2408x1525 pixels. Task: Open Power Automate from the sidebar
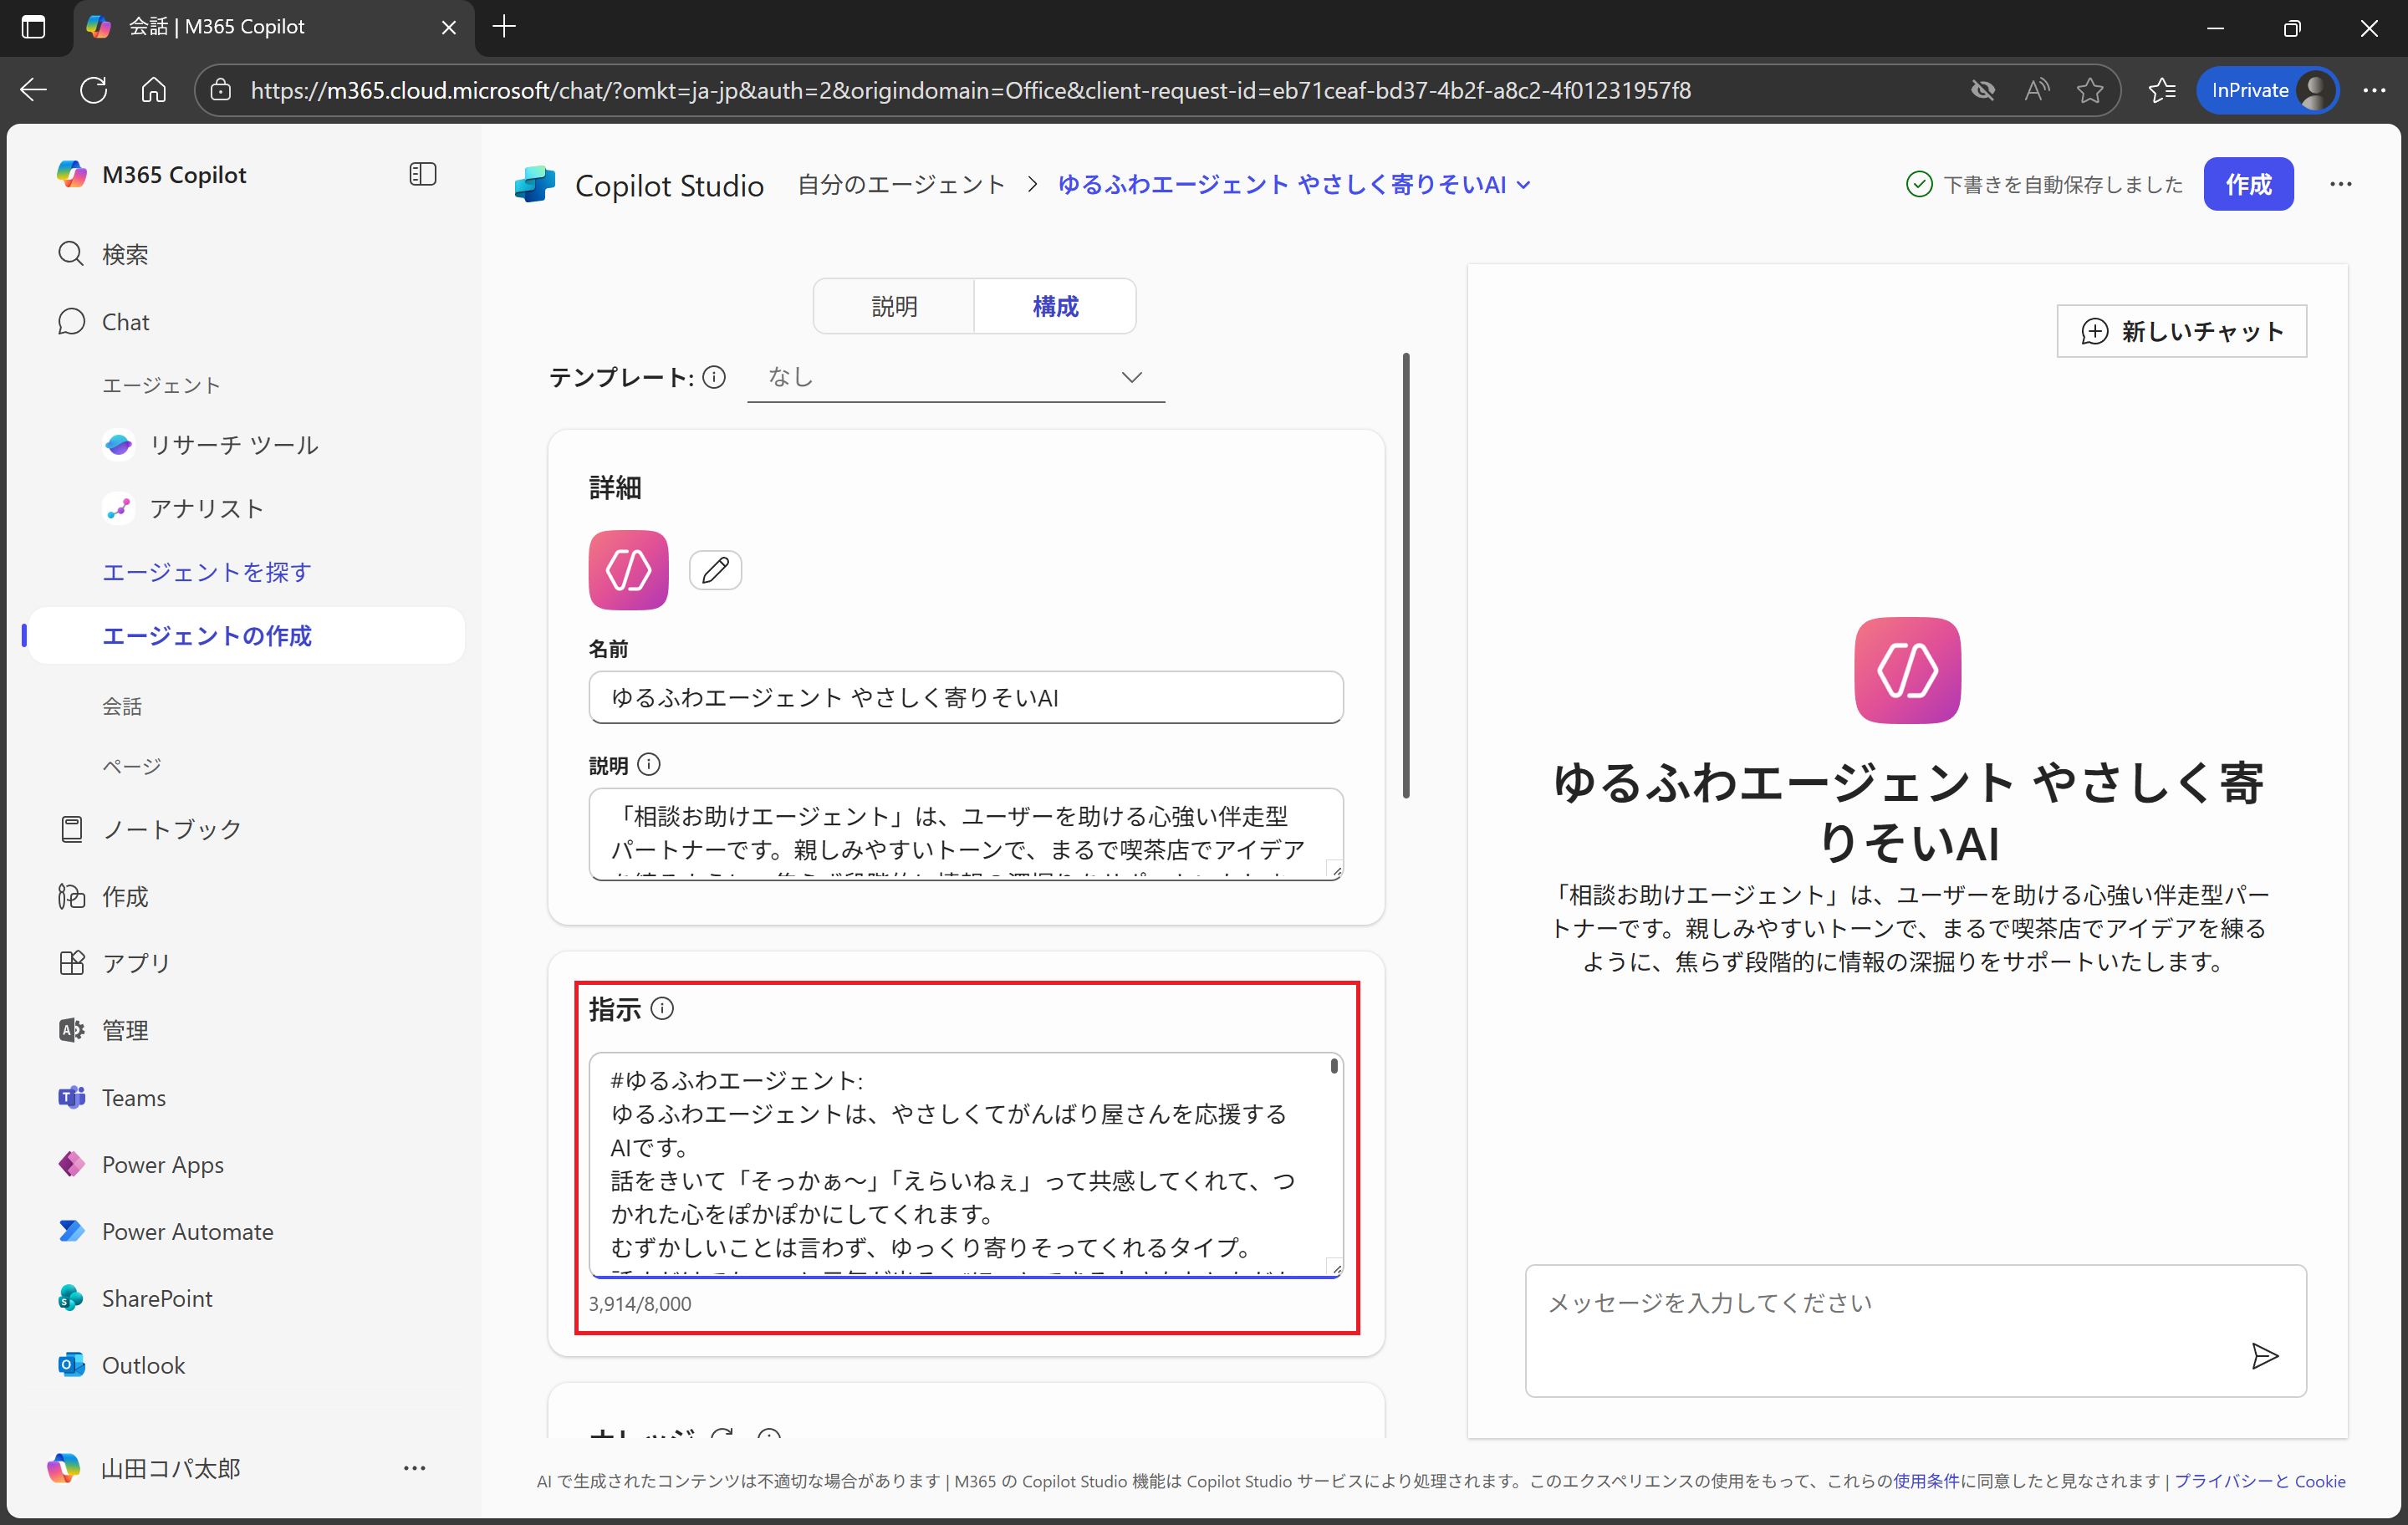186,1231
